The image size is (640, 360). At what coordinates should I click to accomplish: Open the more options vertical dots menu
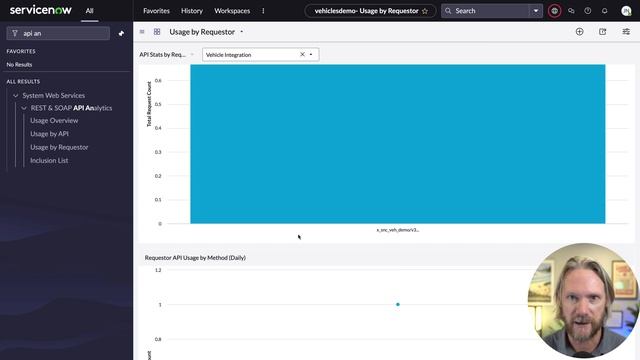click(x=263, y=11)
